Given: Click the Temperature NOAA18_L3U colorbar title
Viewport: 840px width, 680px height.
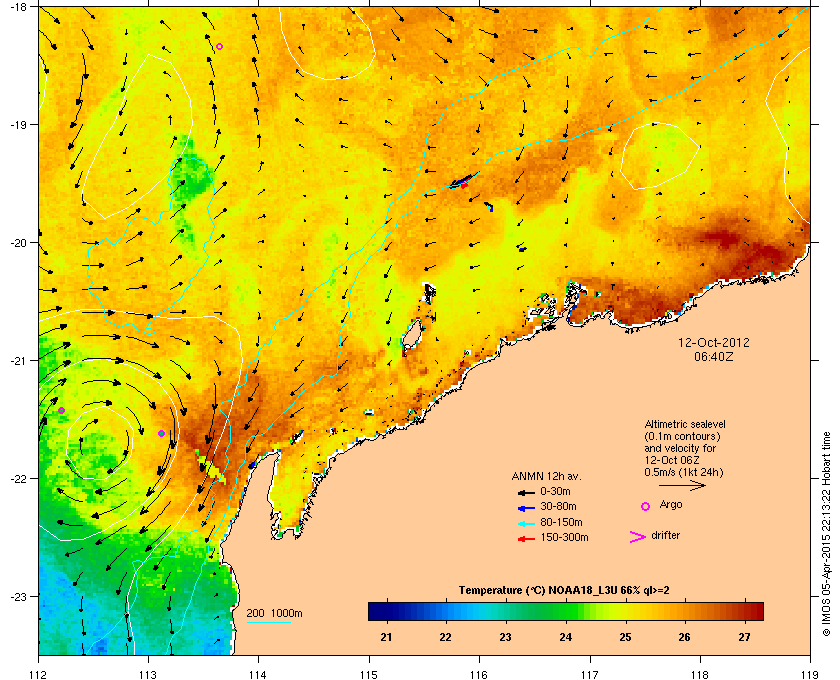Looking at the screenshot, I should point(564,591).
